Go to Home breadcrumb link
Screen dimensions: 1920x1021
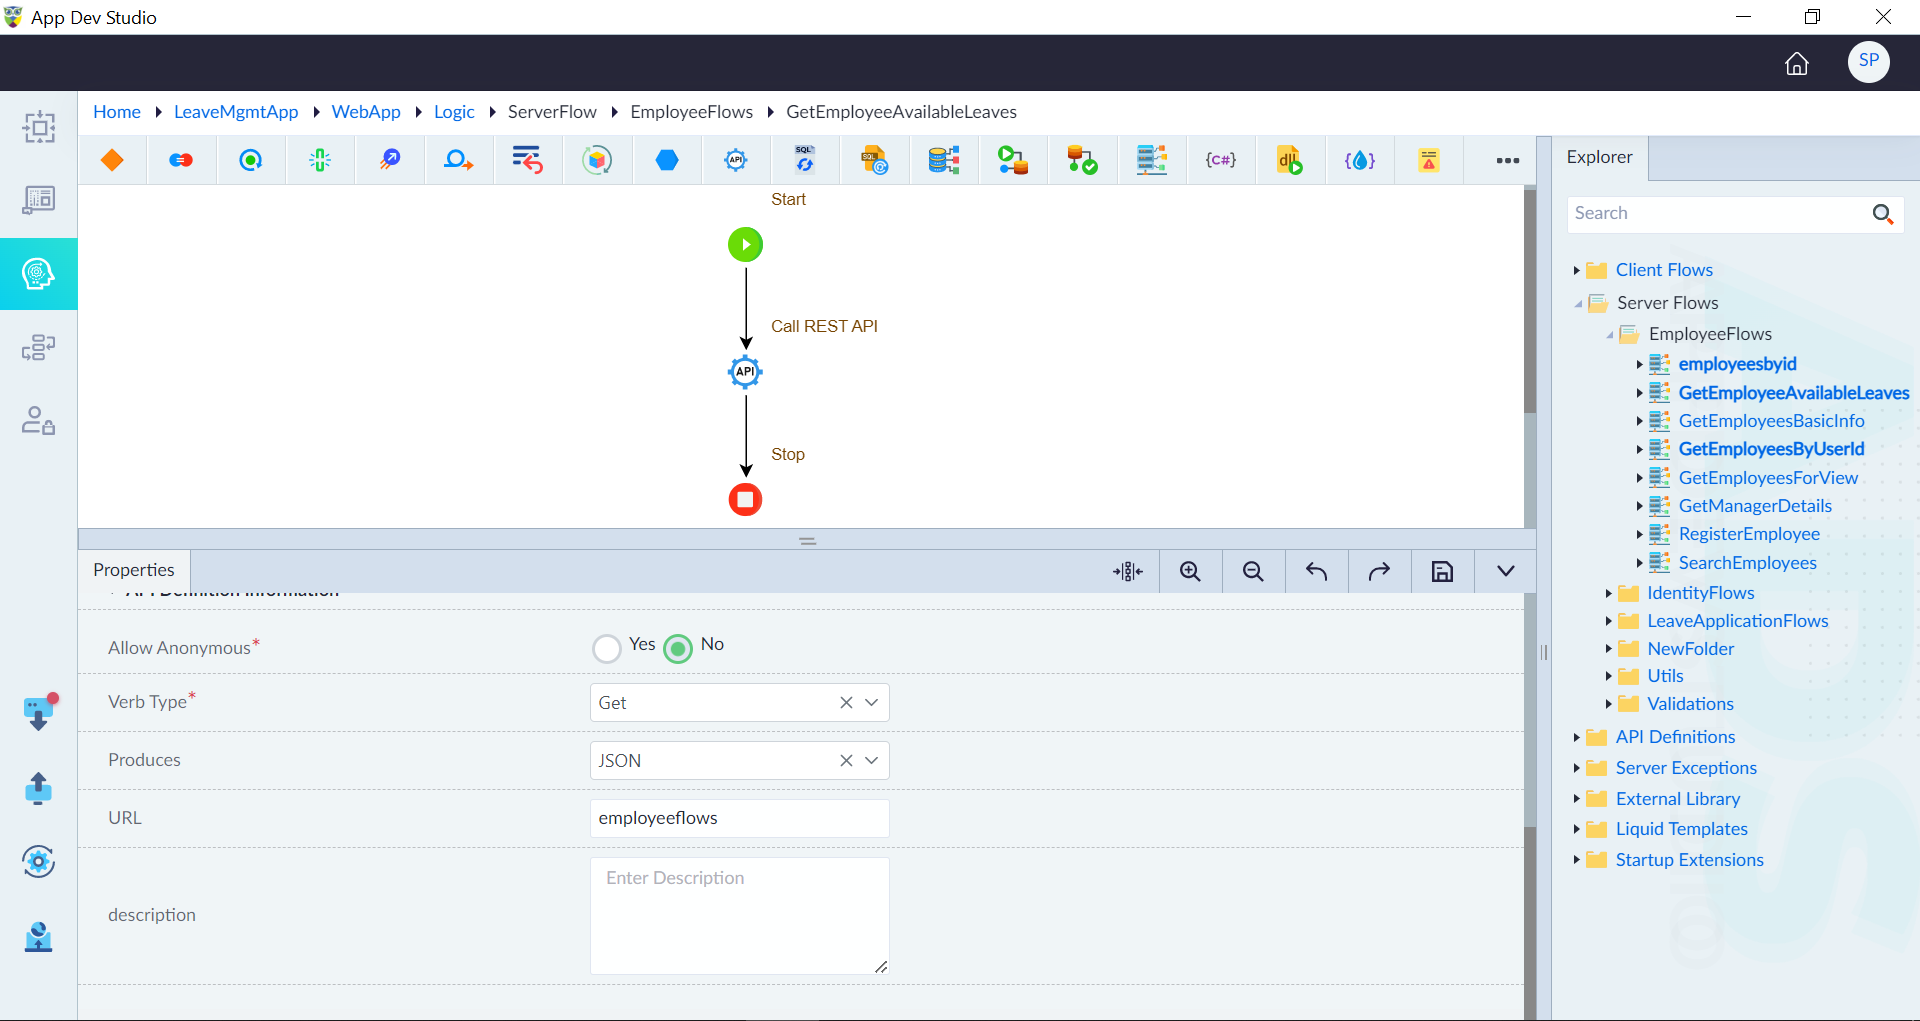[117, 112]
